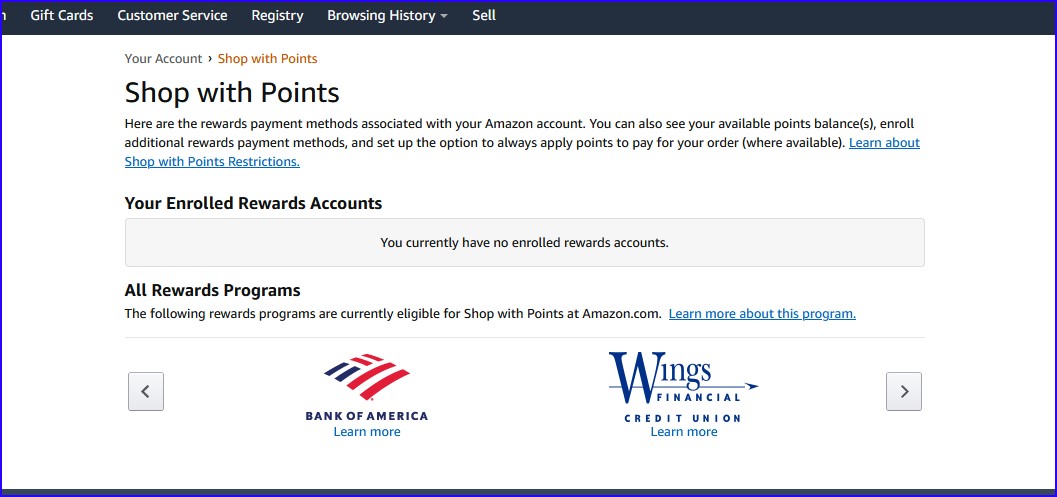Screen dimensions: 1057x497
Task: Open the Browsing History menu label
Action: pos(381,15)
